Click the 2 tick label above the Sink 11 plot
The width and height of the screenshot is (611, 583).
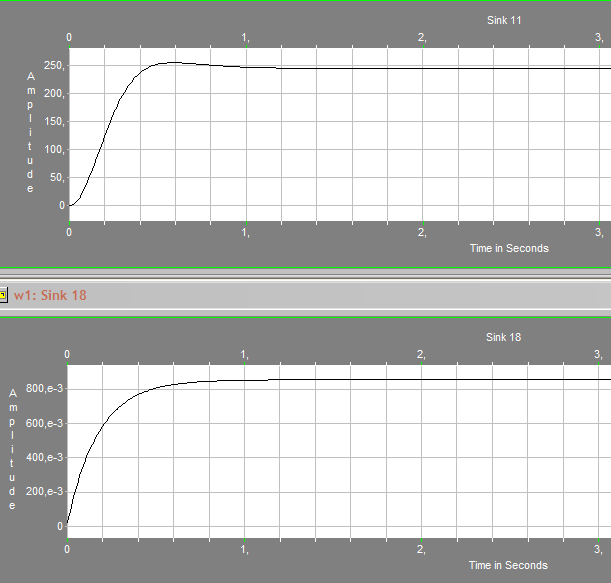(x=422, y=37)
